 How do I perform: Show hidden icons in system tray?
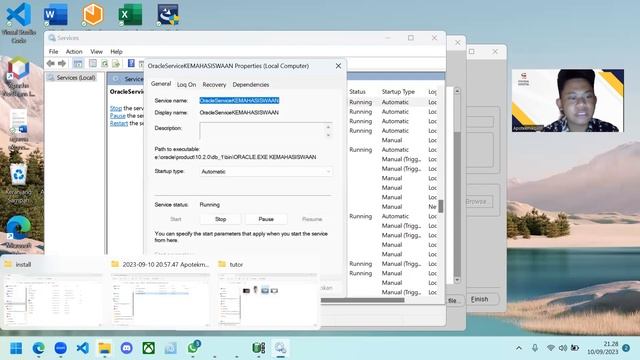pyautogui.click(x=519, y=348)
